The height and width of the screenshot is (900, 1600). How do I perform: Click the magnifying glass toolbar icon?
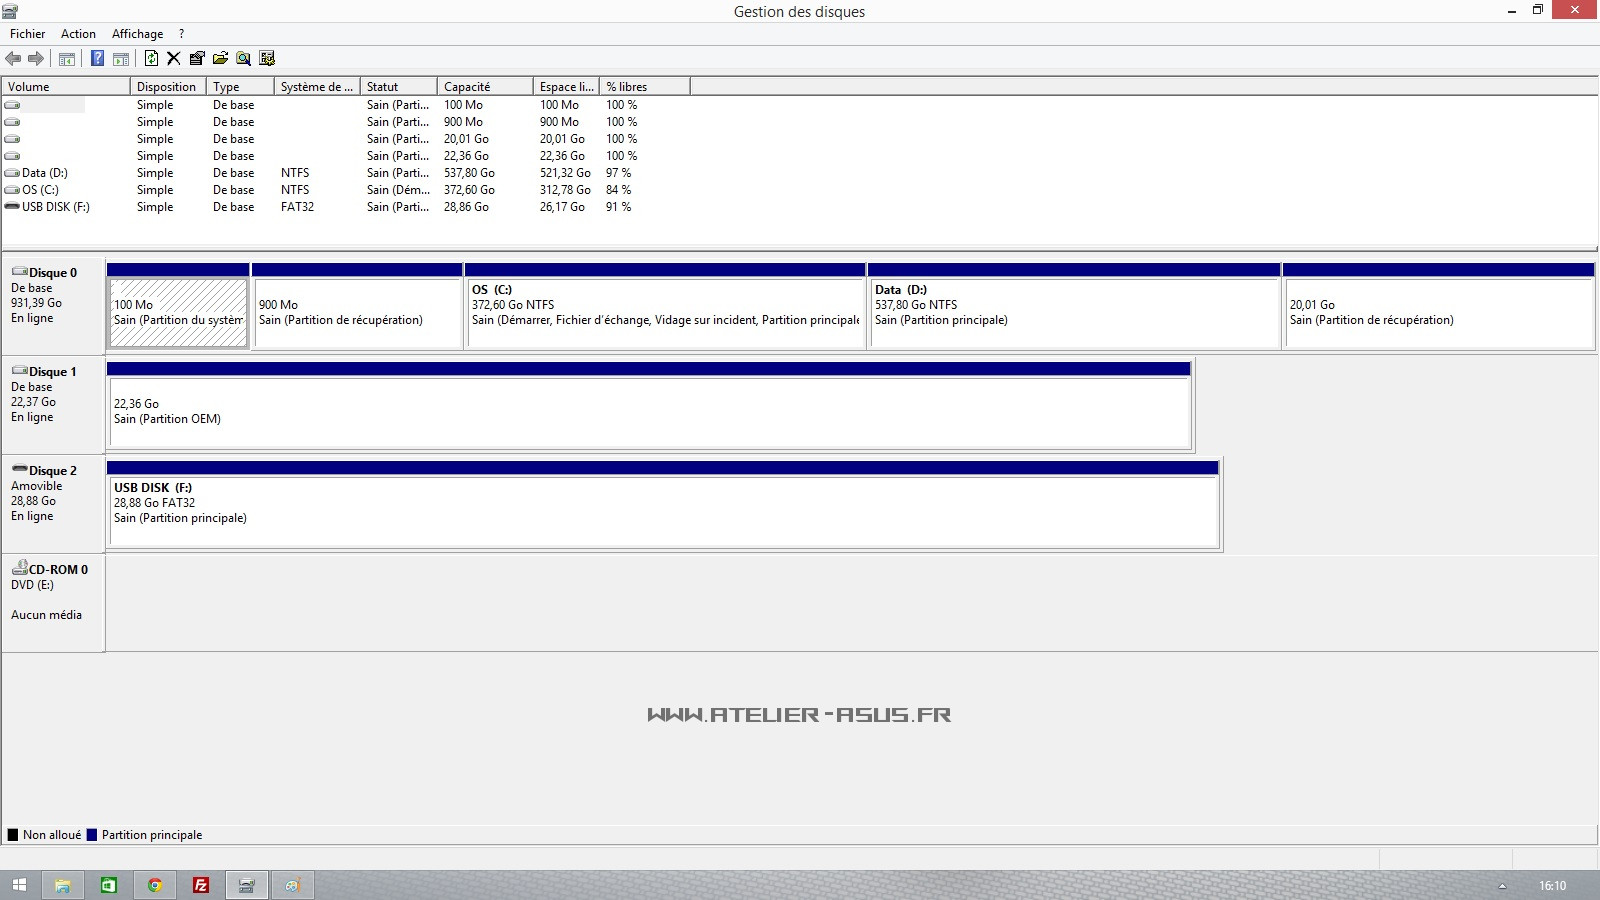click(243, 58)
